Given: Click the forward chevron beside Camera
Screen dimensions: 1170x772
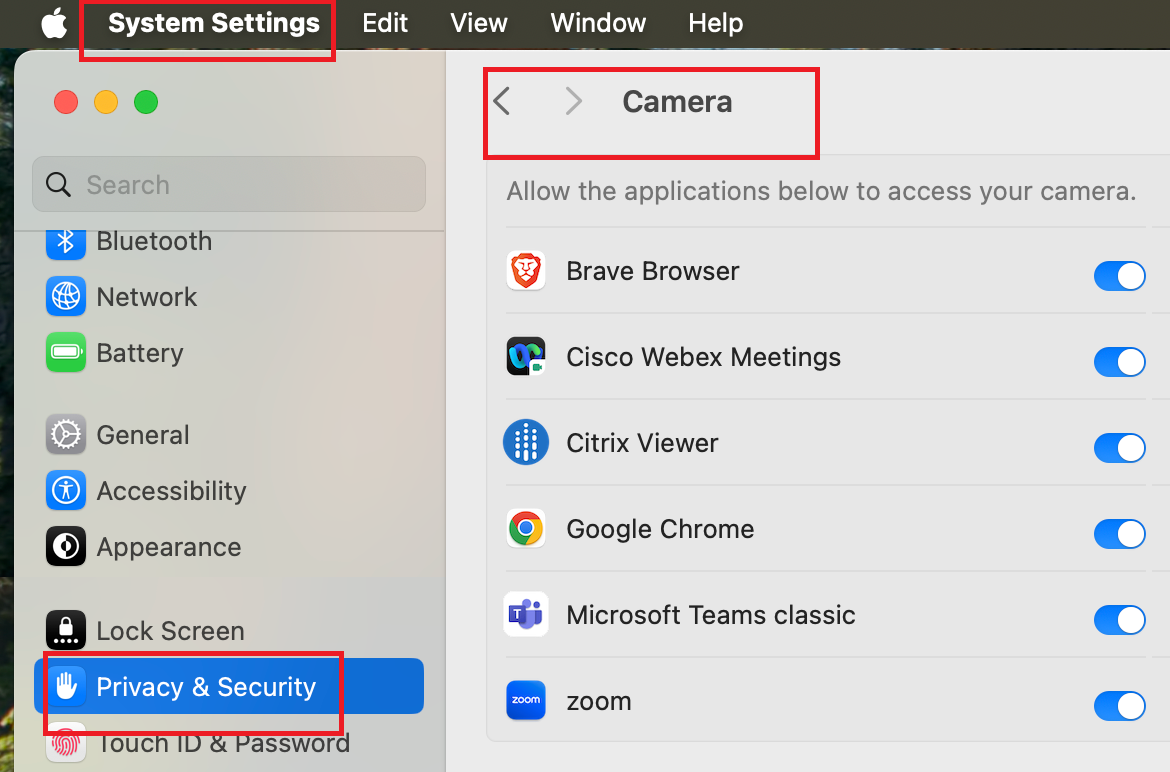Looking at the screenshot, I should coord(573,101).
